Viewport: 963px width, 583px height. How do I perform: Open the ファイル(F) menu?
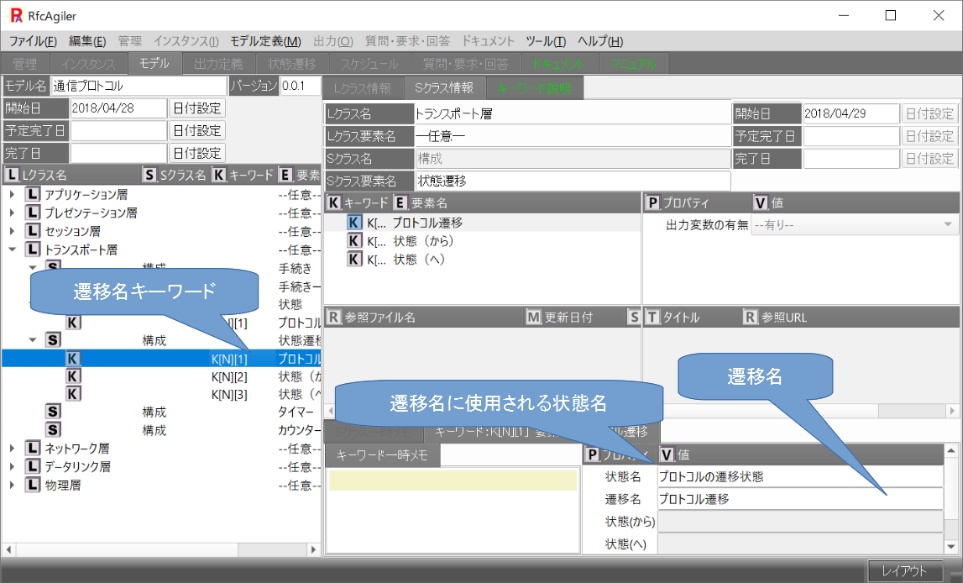33,41
